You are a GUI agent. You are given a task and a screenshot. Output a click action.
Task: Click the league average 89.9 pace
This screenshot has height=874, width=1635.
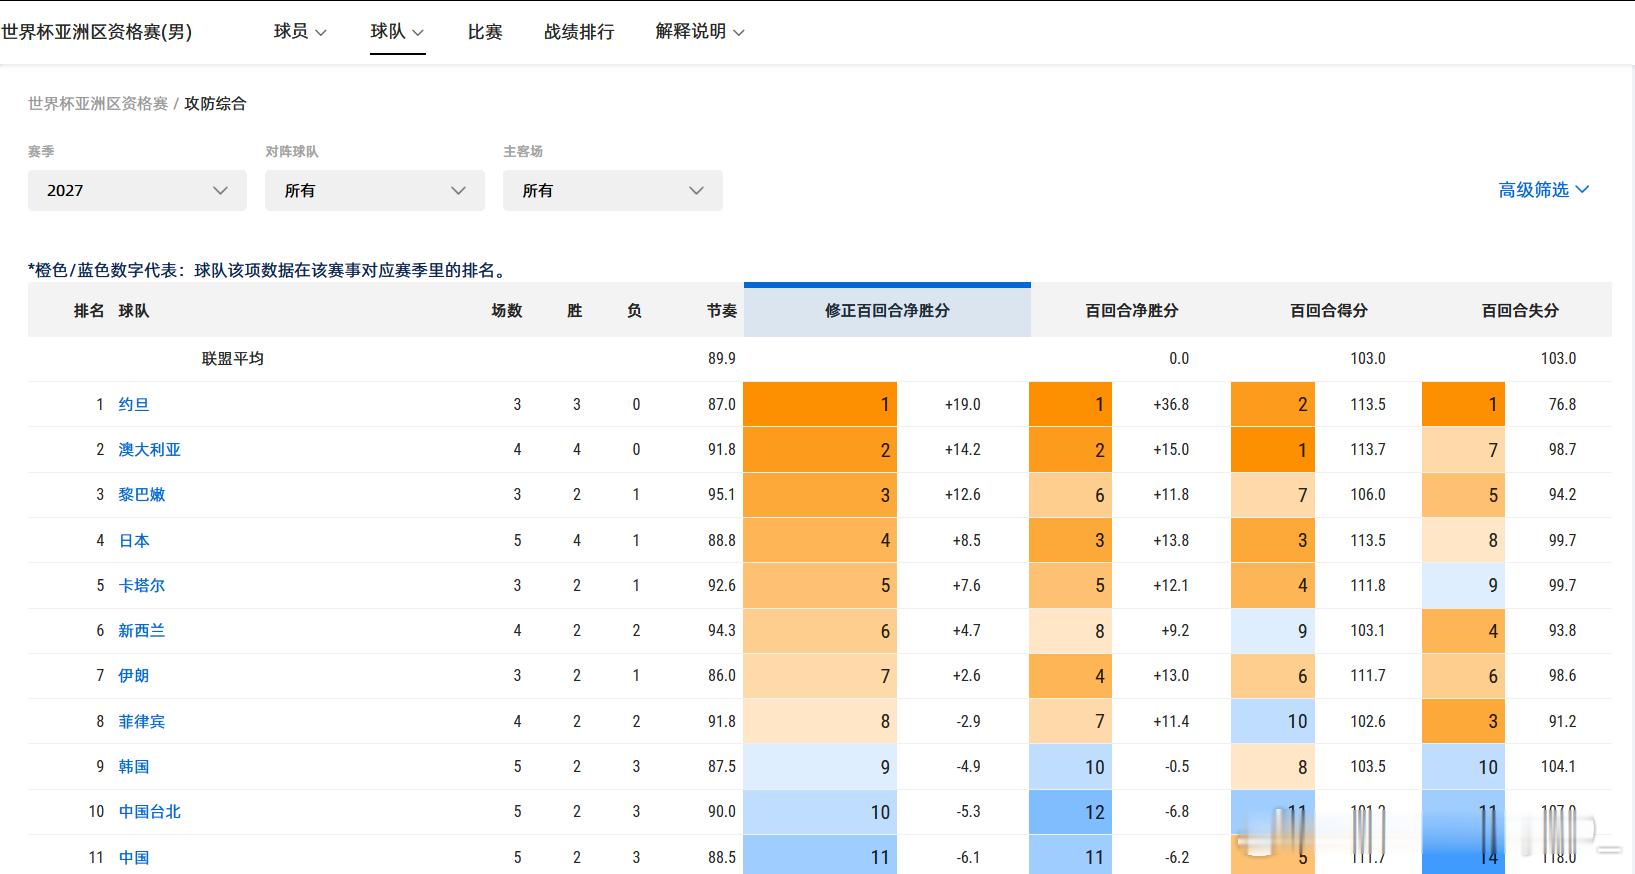point(721,358)
